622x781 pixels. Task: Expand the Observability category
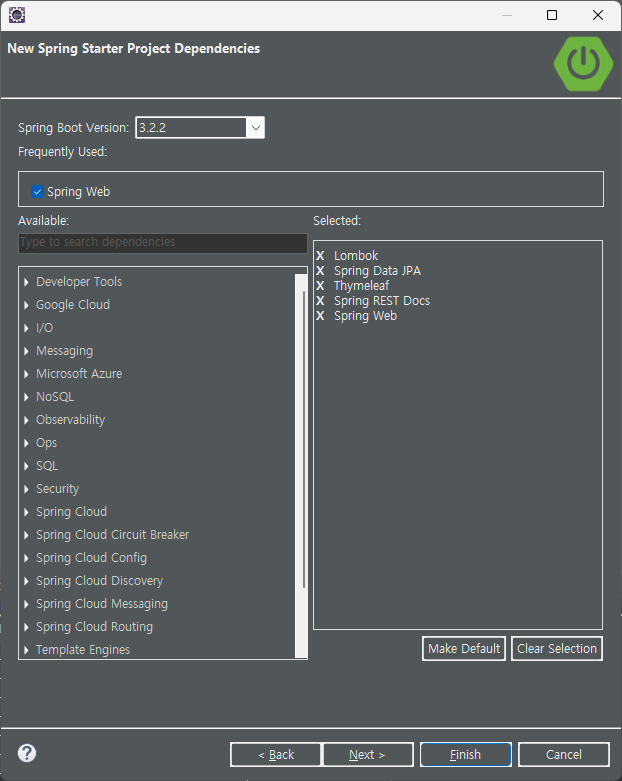(x=26, y=420)
